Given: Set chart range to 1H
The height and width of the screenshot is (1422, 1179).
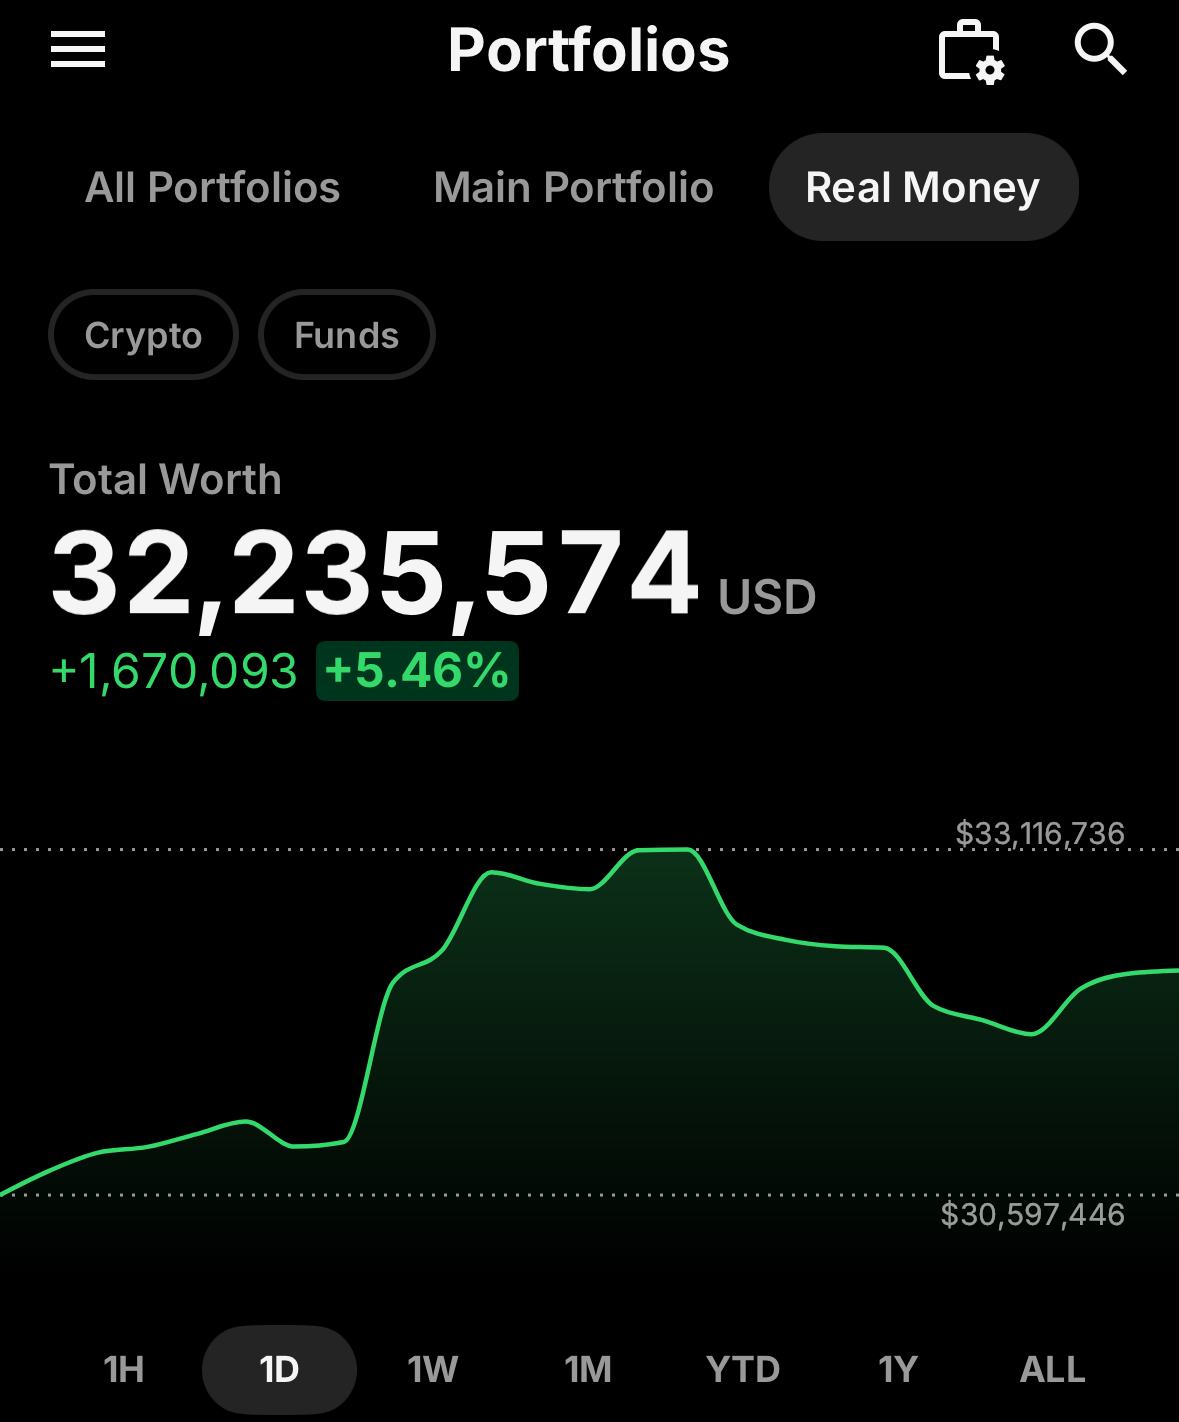Looking at the screenshot, I should 124,1369.
